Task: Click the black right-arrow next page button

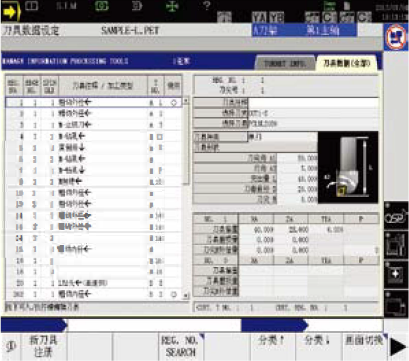Action: [398, 347]
